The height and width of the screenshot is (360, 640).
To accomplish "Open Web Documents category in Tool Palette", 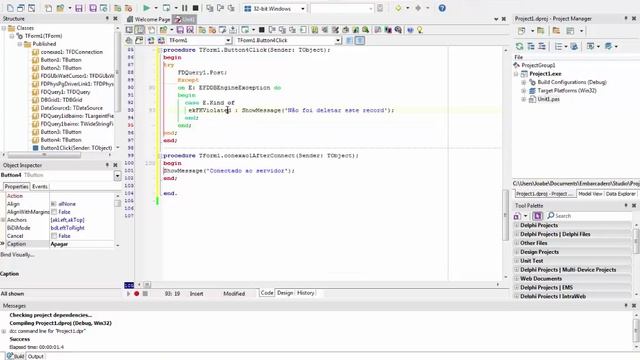I will [x=573, y=279].
